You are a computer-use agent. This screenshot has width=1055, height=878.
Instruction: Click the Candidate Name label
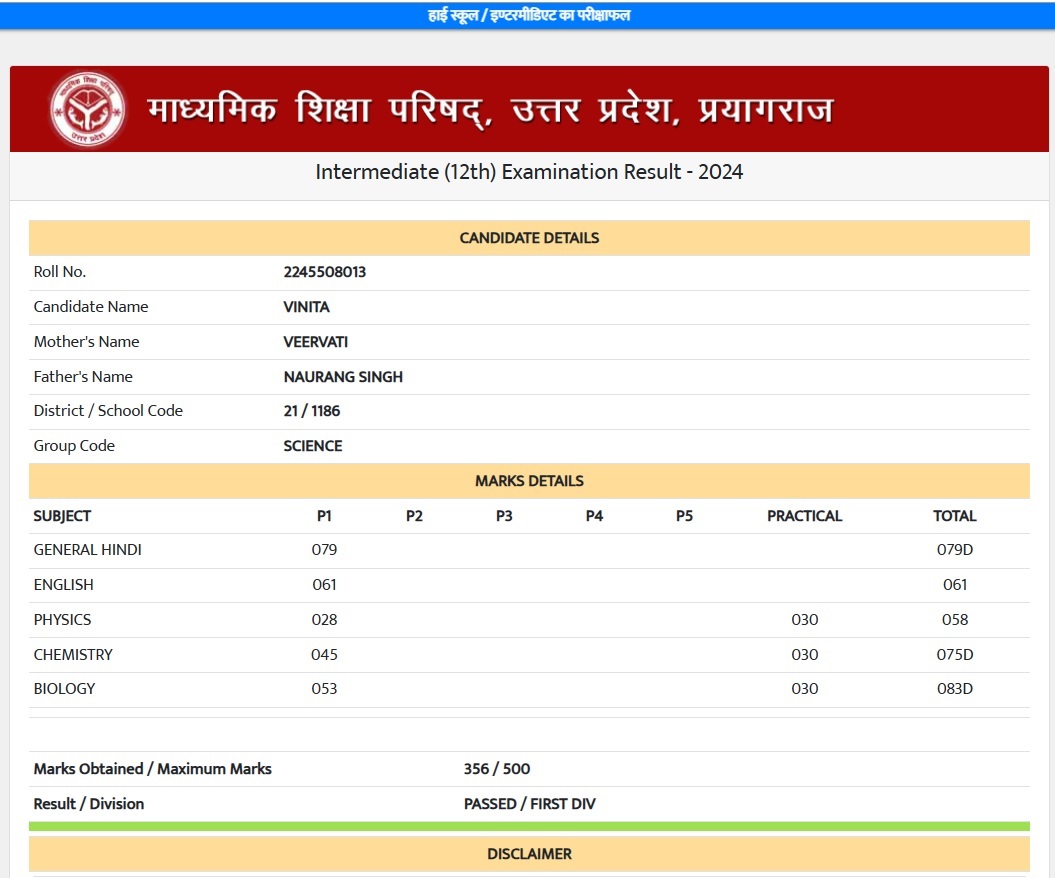coord(91,307)
